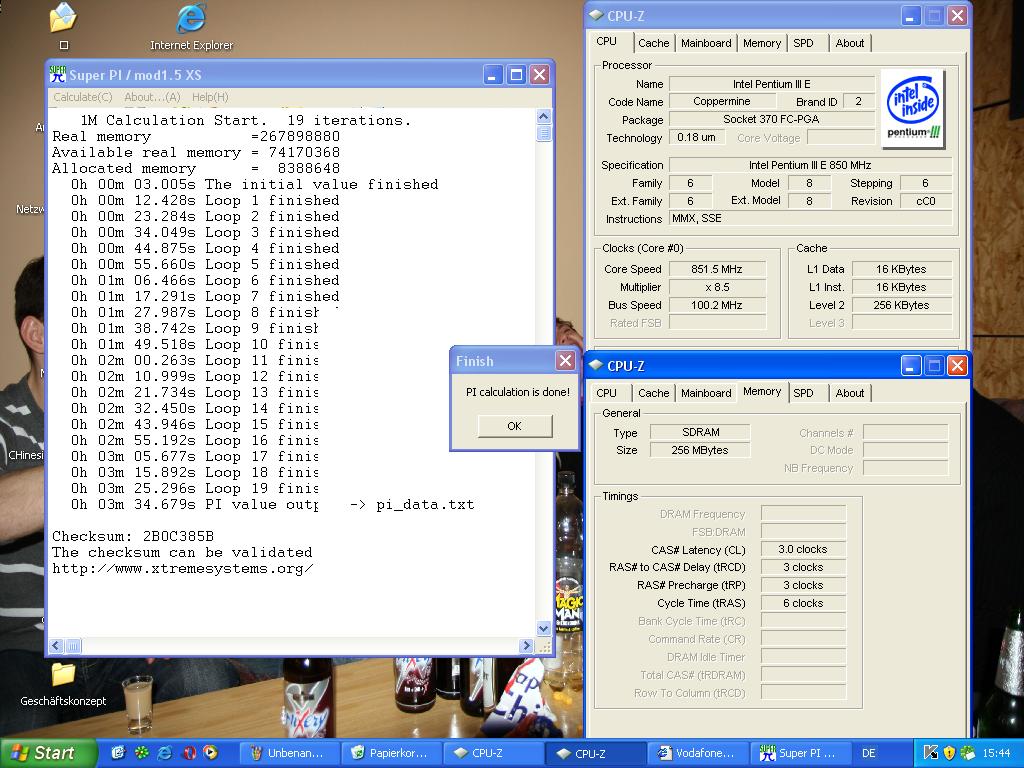Close the Finish dialog
Screen dimensions: 1024x768
pos(566,360)
